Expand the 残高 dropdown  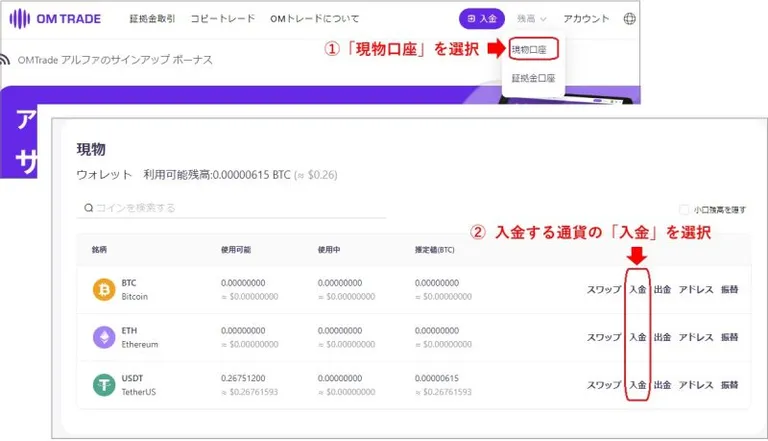click(531, 19)
